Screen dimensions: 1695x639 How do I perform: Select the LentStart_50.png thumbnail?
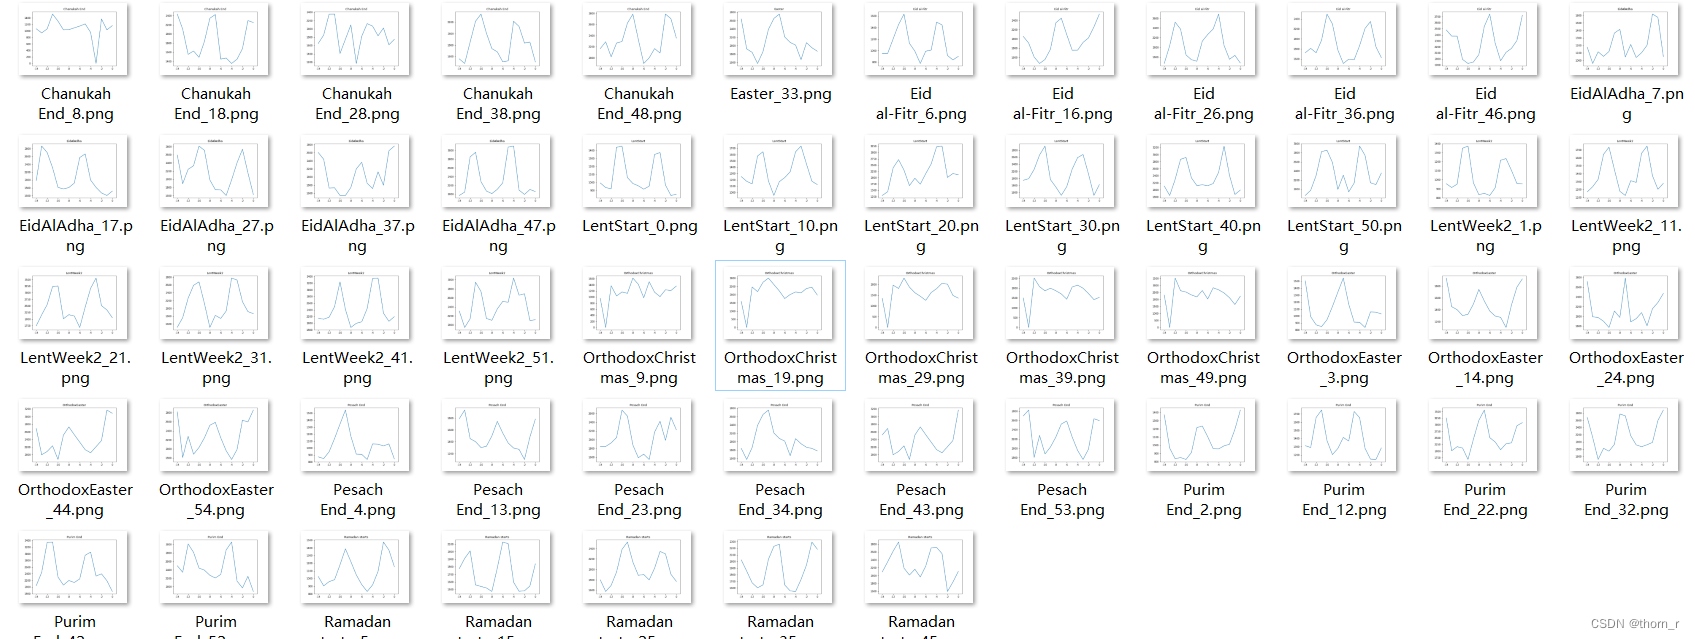(1343, 172)
